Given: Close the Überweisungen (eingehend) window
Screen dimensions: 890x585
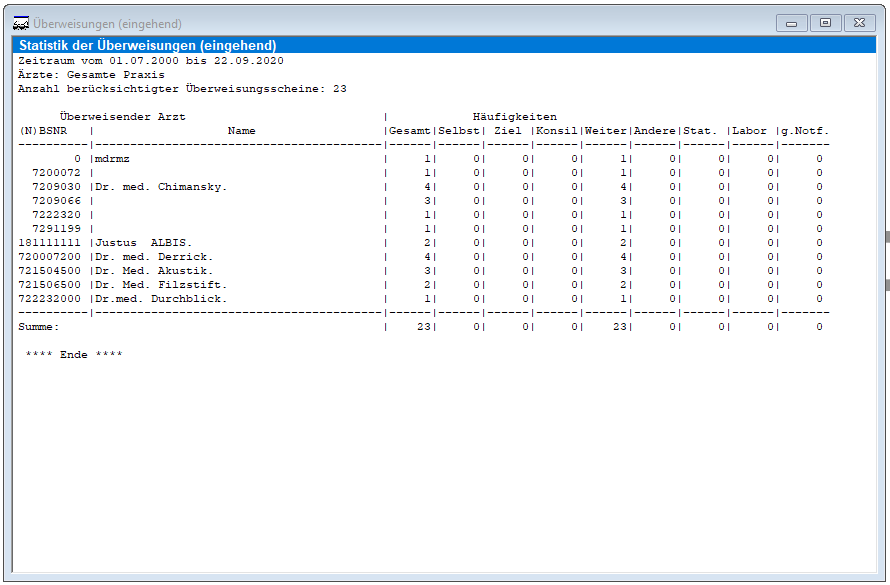Looking at the screenshot, I should click(x=859, y=23).
